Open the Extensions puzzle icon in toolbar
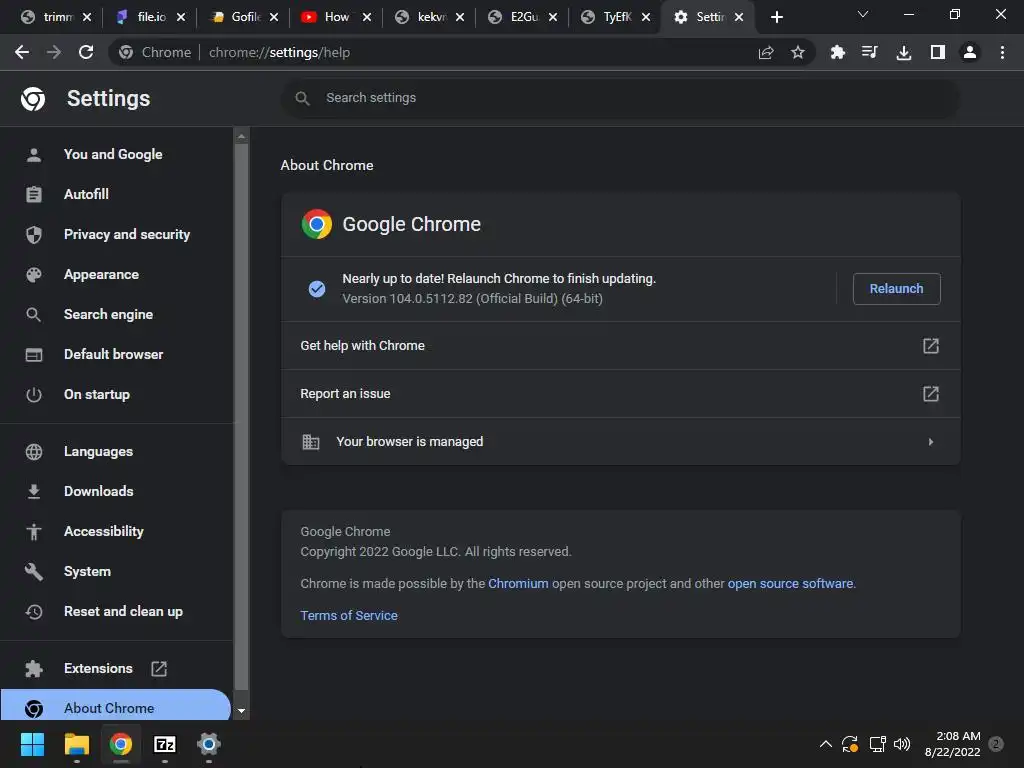 coord(837,52)
